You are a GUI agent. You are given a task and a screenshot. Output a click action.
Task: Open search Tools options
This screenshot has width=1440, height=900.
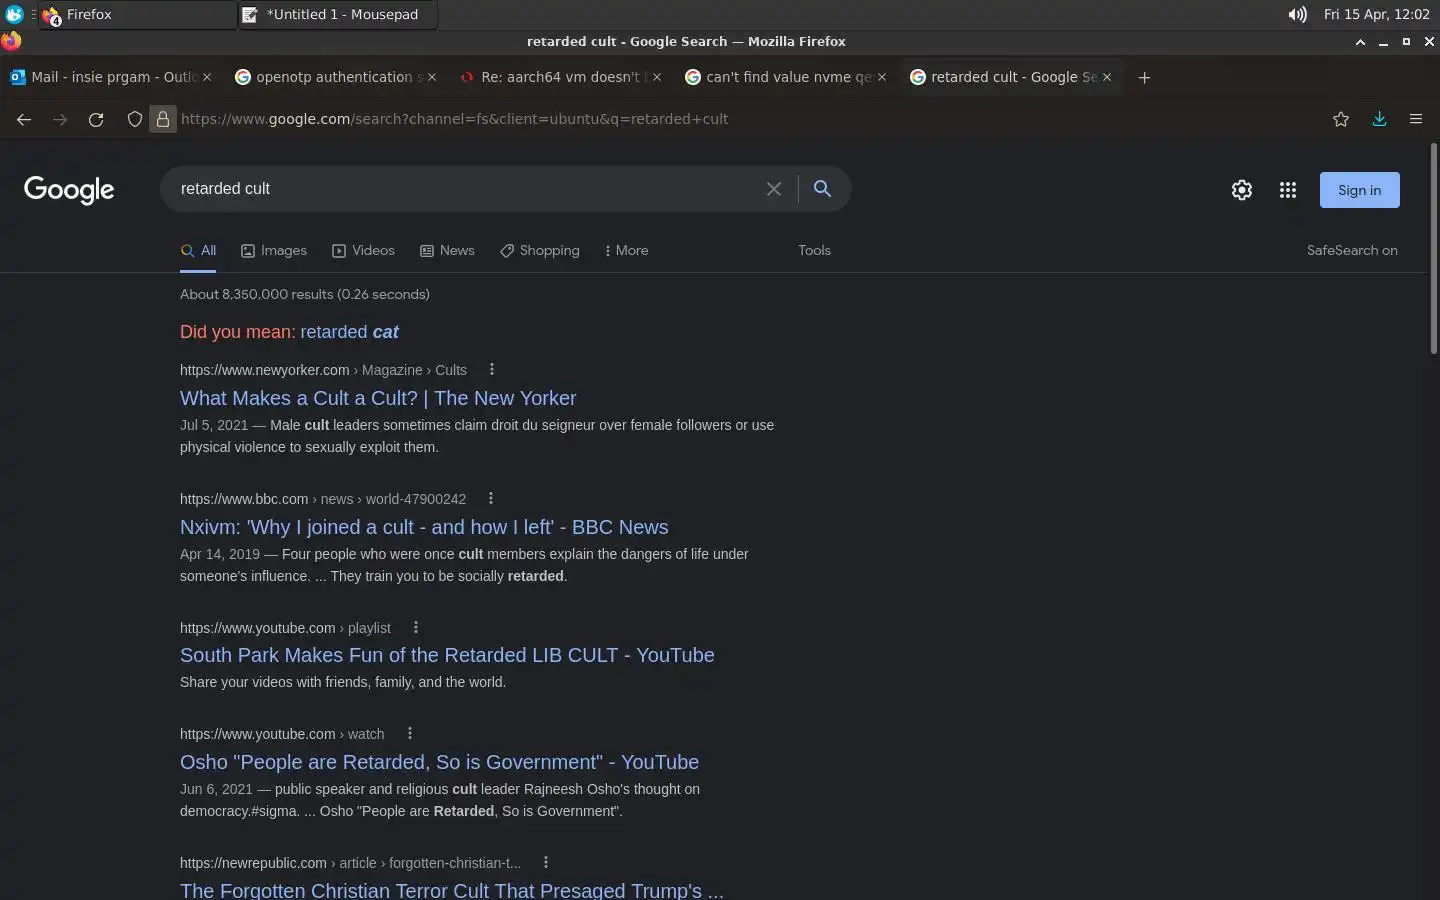coord(814,251)
